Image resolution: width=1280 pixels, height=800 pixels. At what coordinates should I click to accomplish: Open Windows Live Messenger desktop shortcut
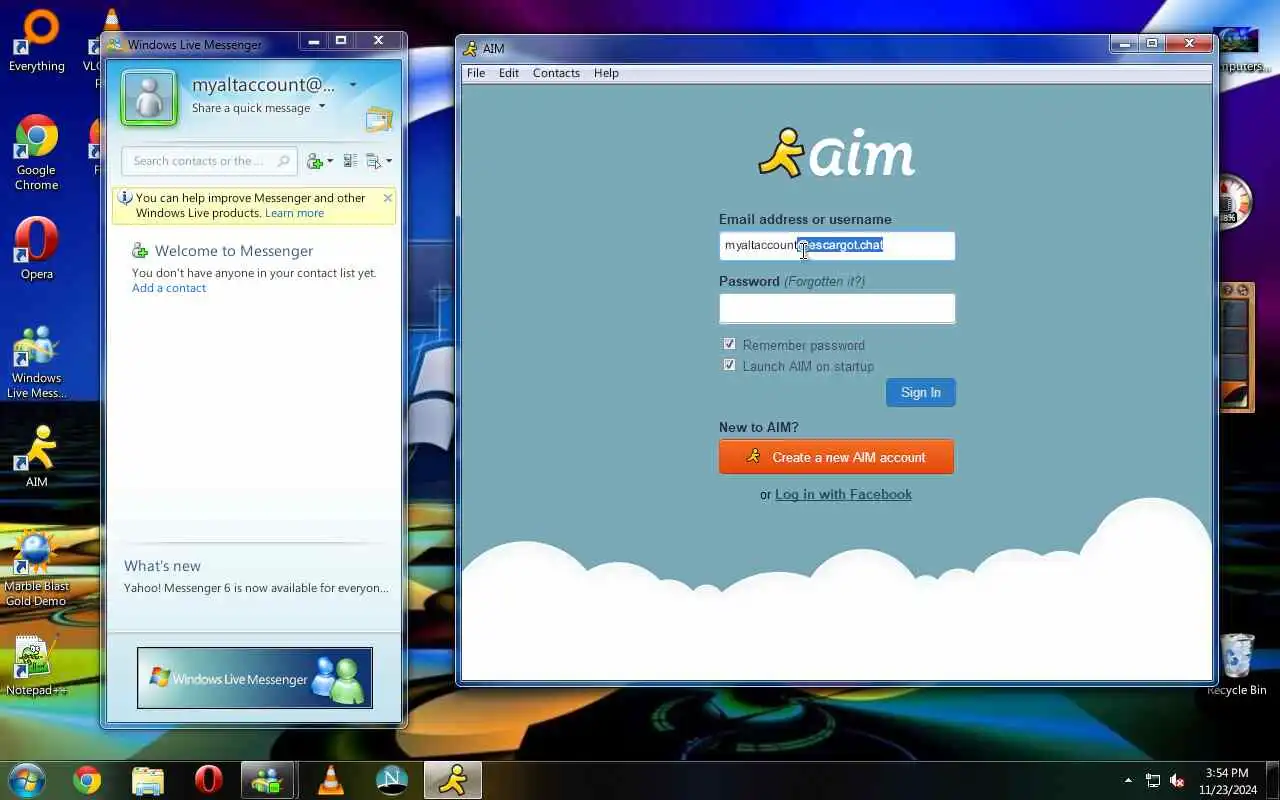(37, 362)
